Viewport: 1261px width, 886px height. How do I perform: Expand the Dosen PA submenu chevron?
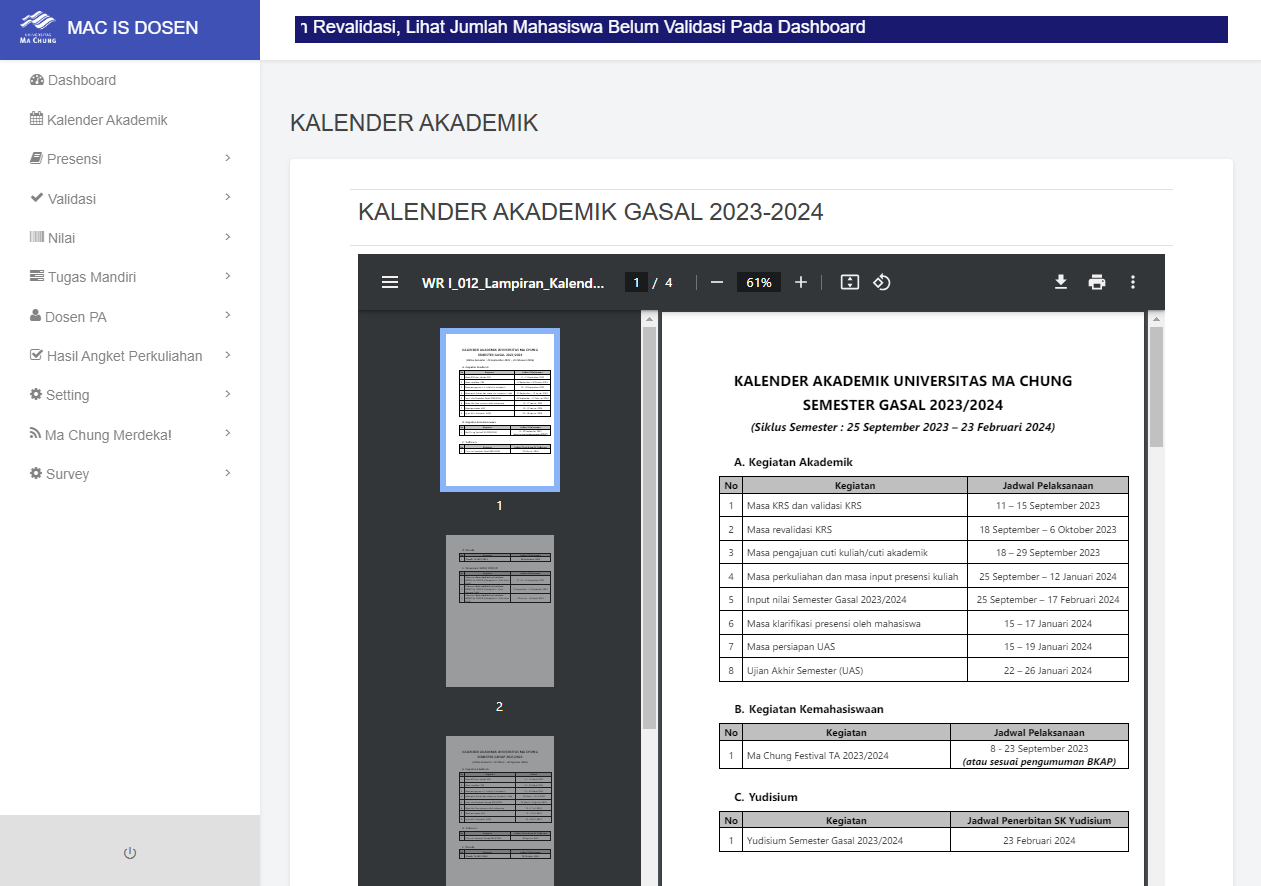coord(228,315)
